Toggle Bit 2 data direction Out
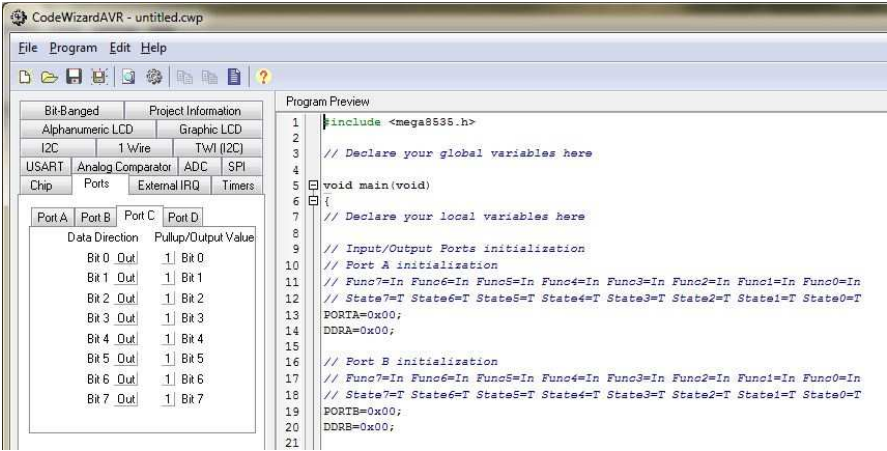 click(x=126, y=298)
